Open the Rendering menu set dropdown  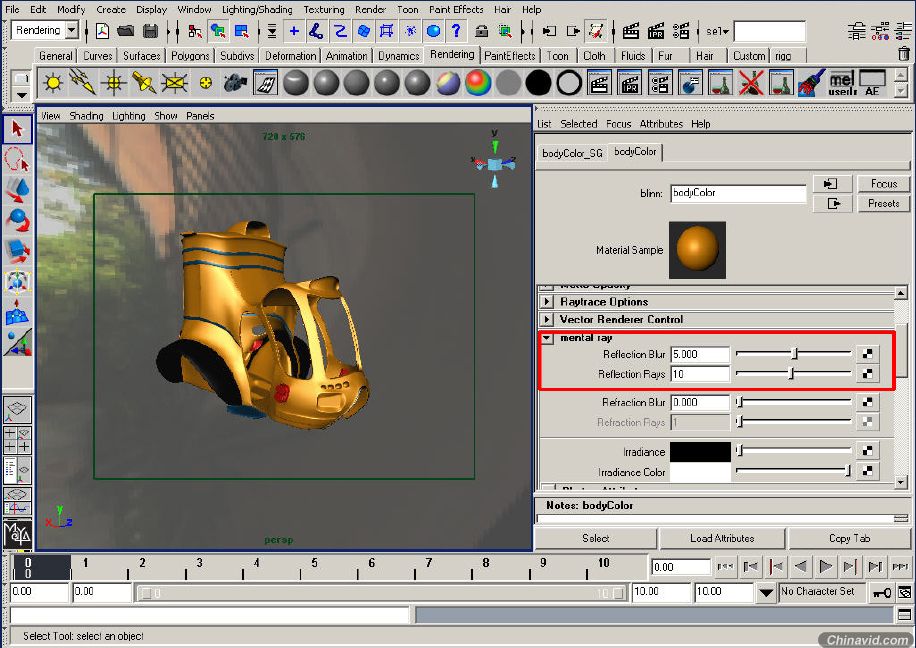71,30
